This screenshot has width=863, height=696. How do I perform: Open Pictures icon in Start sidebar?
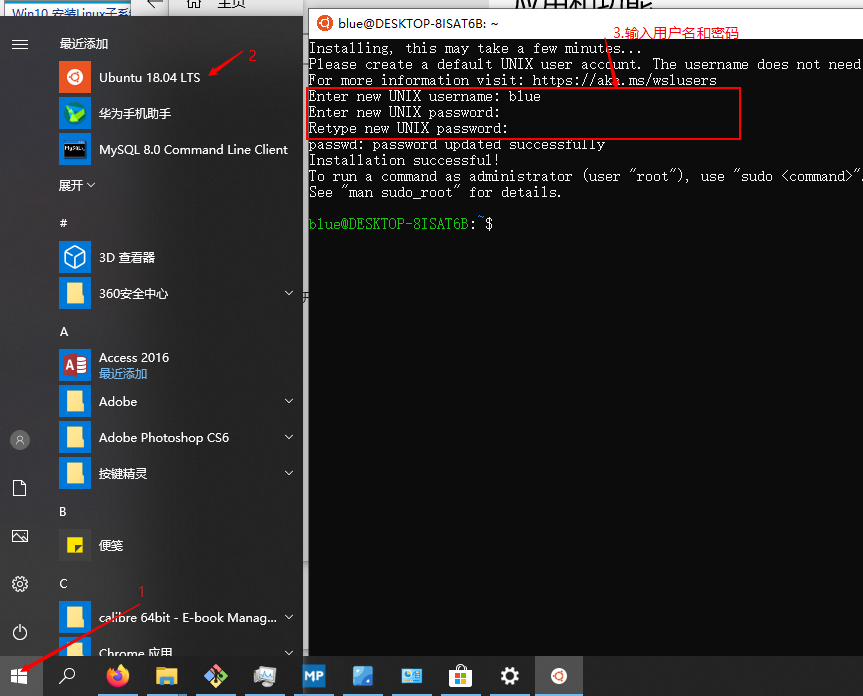pyautogui.click(x=20, y=536)
